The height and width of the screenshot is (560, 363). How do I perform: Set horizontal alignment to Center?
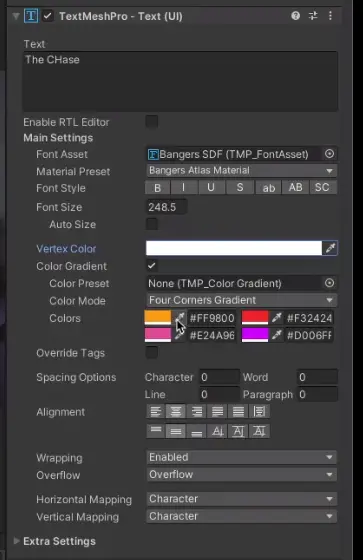coord(176,411)
